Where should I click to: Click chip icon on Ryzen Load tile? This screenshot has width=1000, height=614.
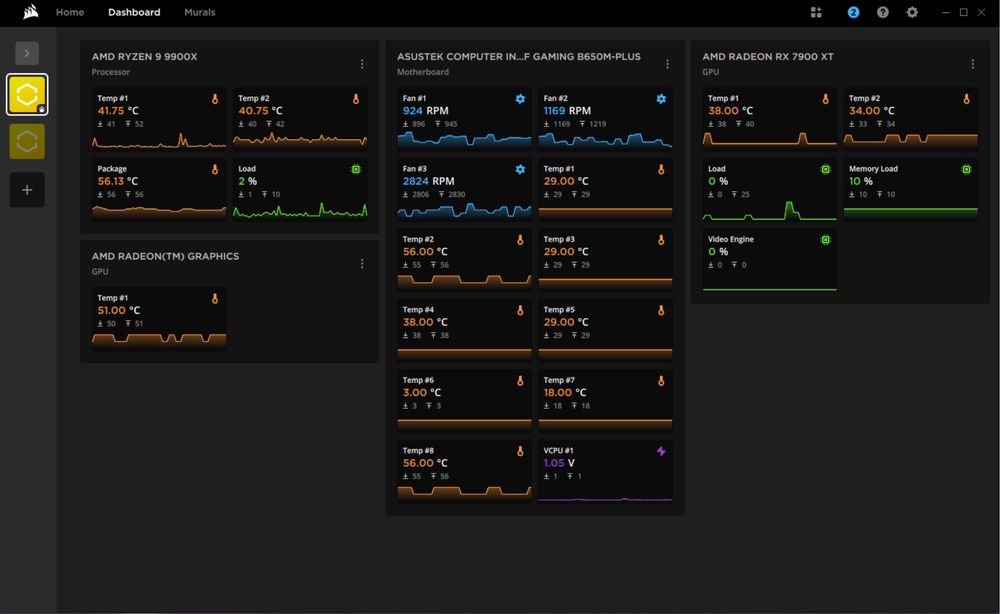pyautogui.click(x=356, y=169)
